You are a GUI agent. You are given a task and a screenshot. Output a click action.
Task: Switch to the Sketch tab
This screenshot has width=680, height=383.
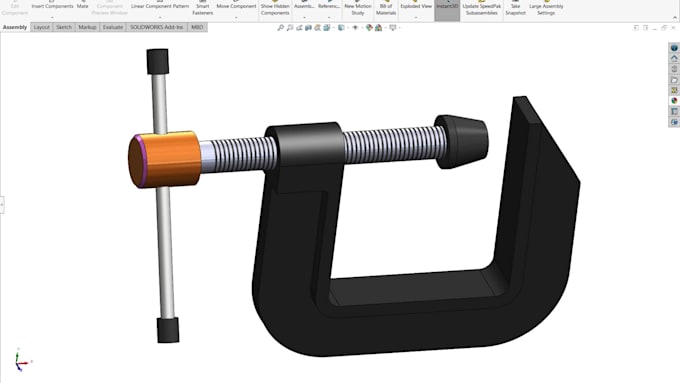click(x=64, y=27)
